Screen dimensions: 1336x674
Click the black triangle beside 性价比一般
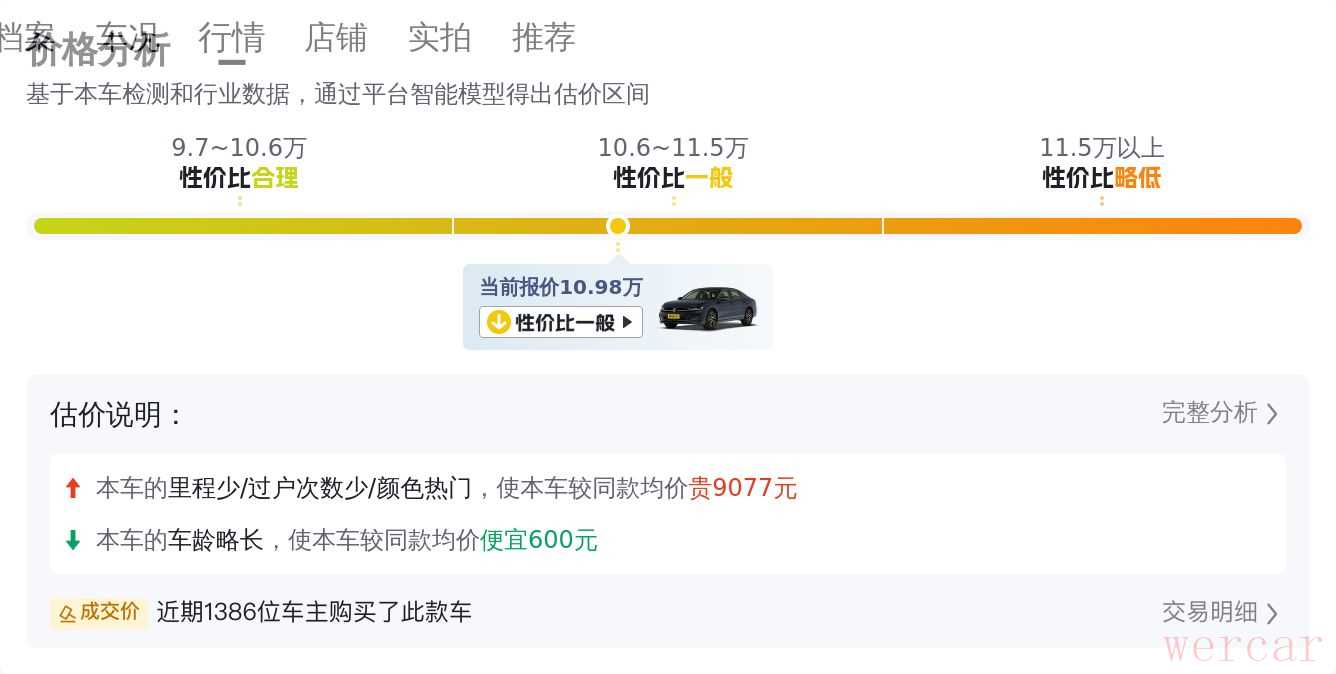627,322
